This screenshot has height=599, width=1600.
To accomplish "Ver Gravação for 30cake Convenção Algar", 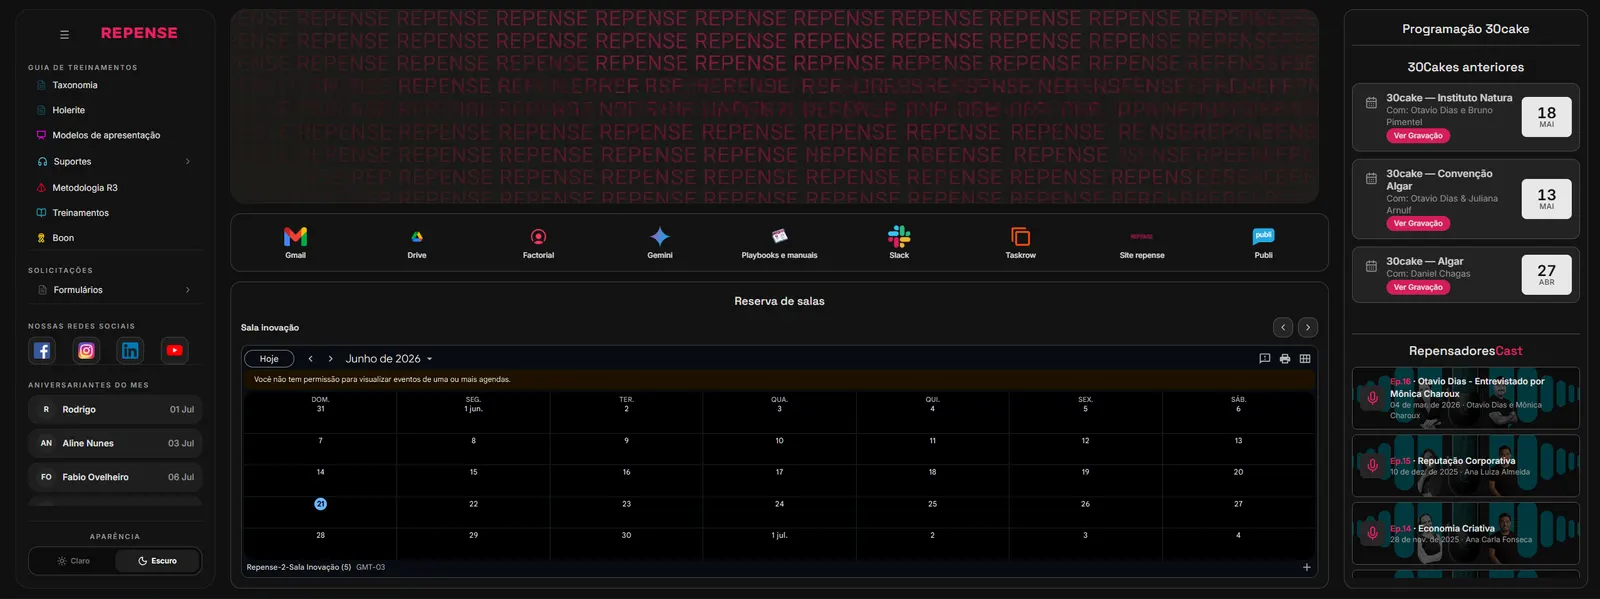I will (1418, 224).
